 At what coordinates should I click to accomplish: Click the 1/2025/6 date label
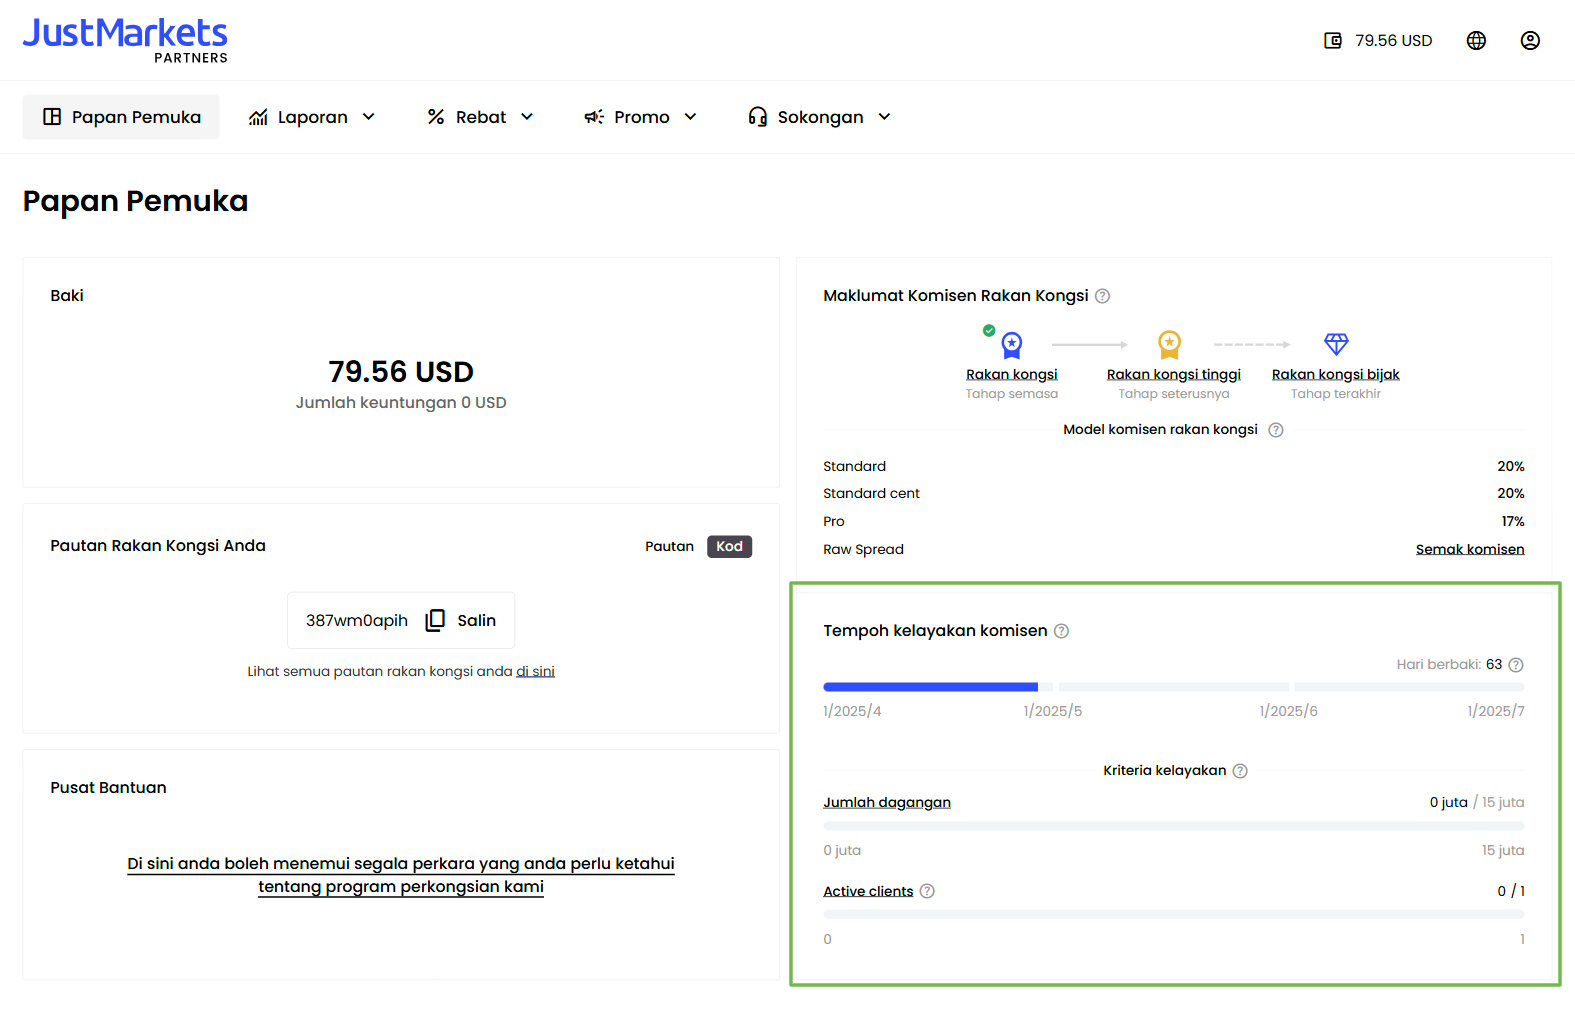pos(1288,711)
